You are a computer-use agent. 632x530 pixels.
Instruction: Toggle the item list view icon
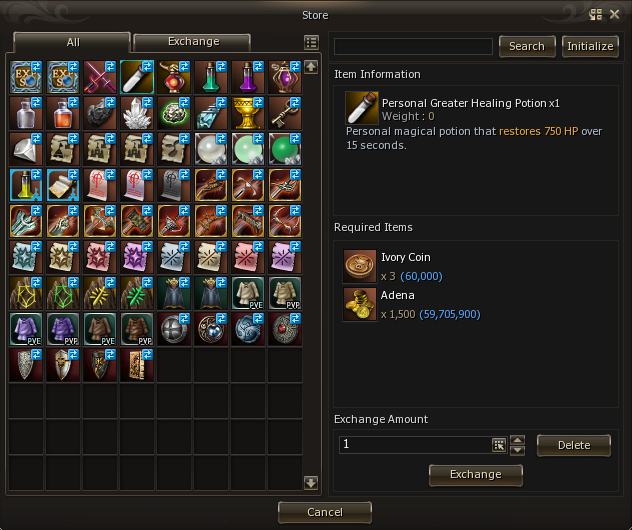pyautogui.click(x=311, y=42)
